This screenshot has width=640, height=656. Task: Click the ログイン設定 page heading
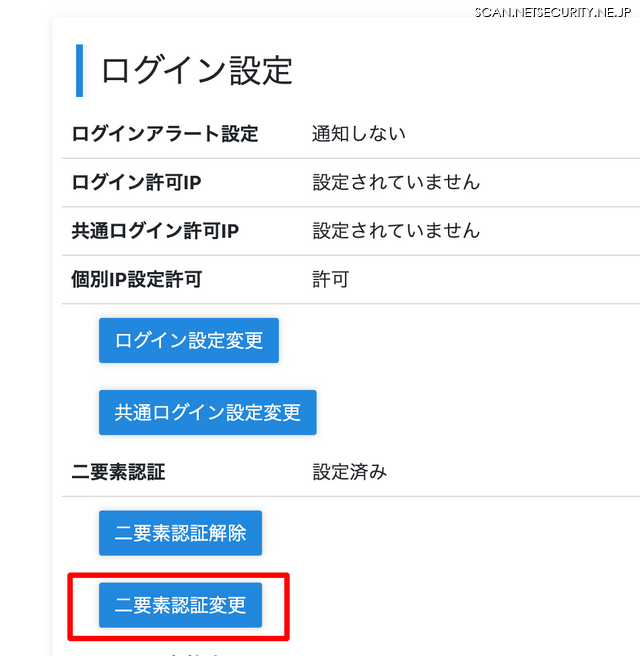[197, 70]
